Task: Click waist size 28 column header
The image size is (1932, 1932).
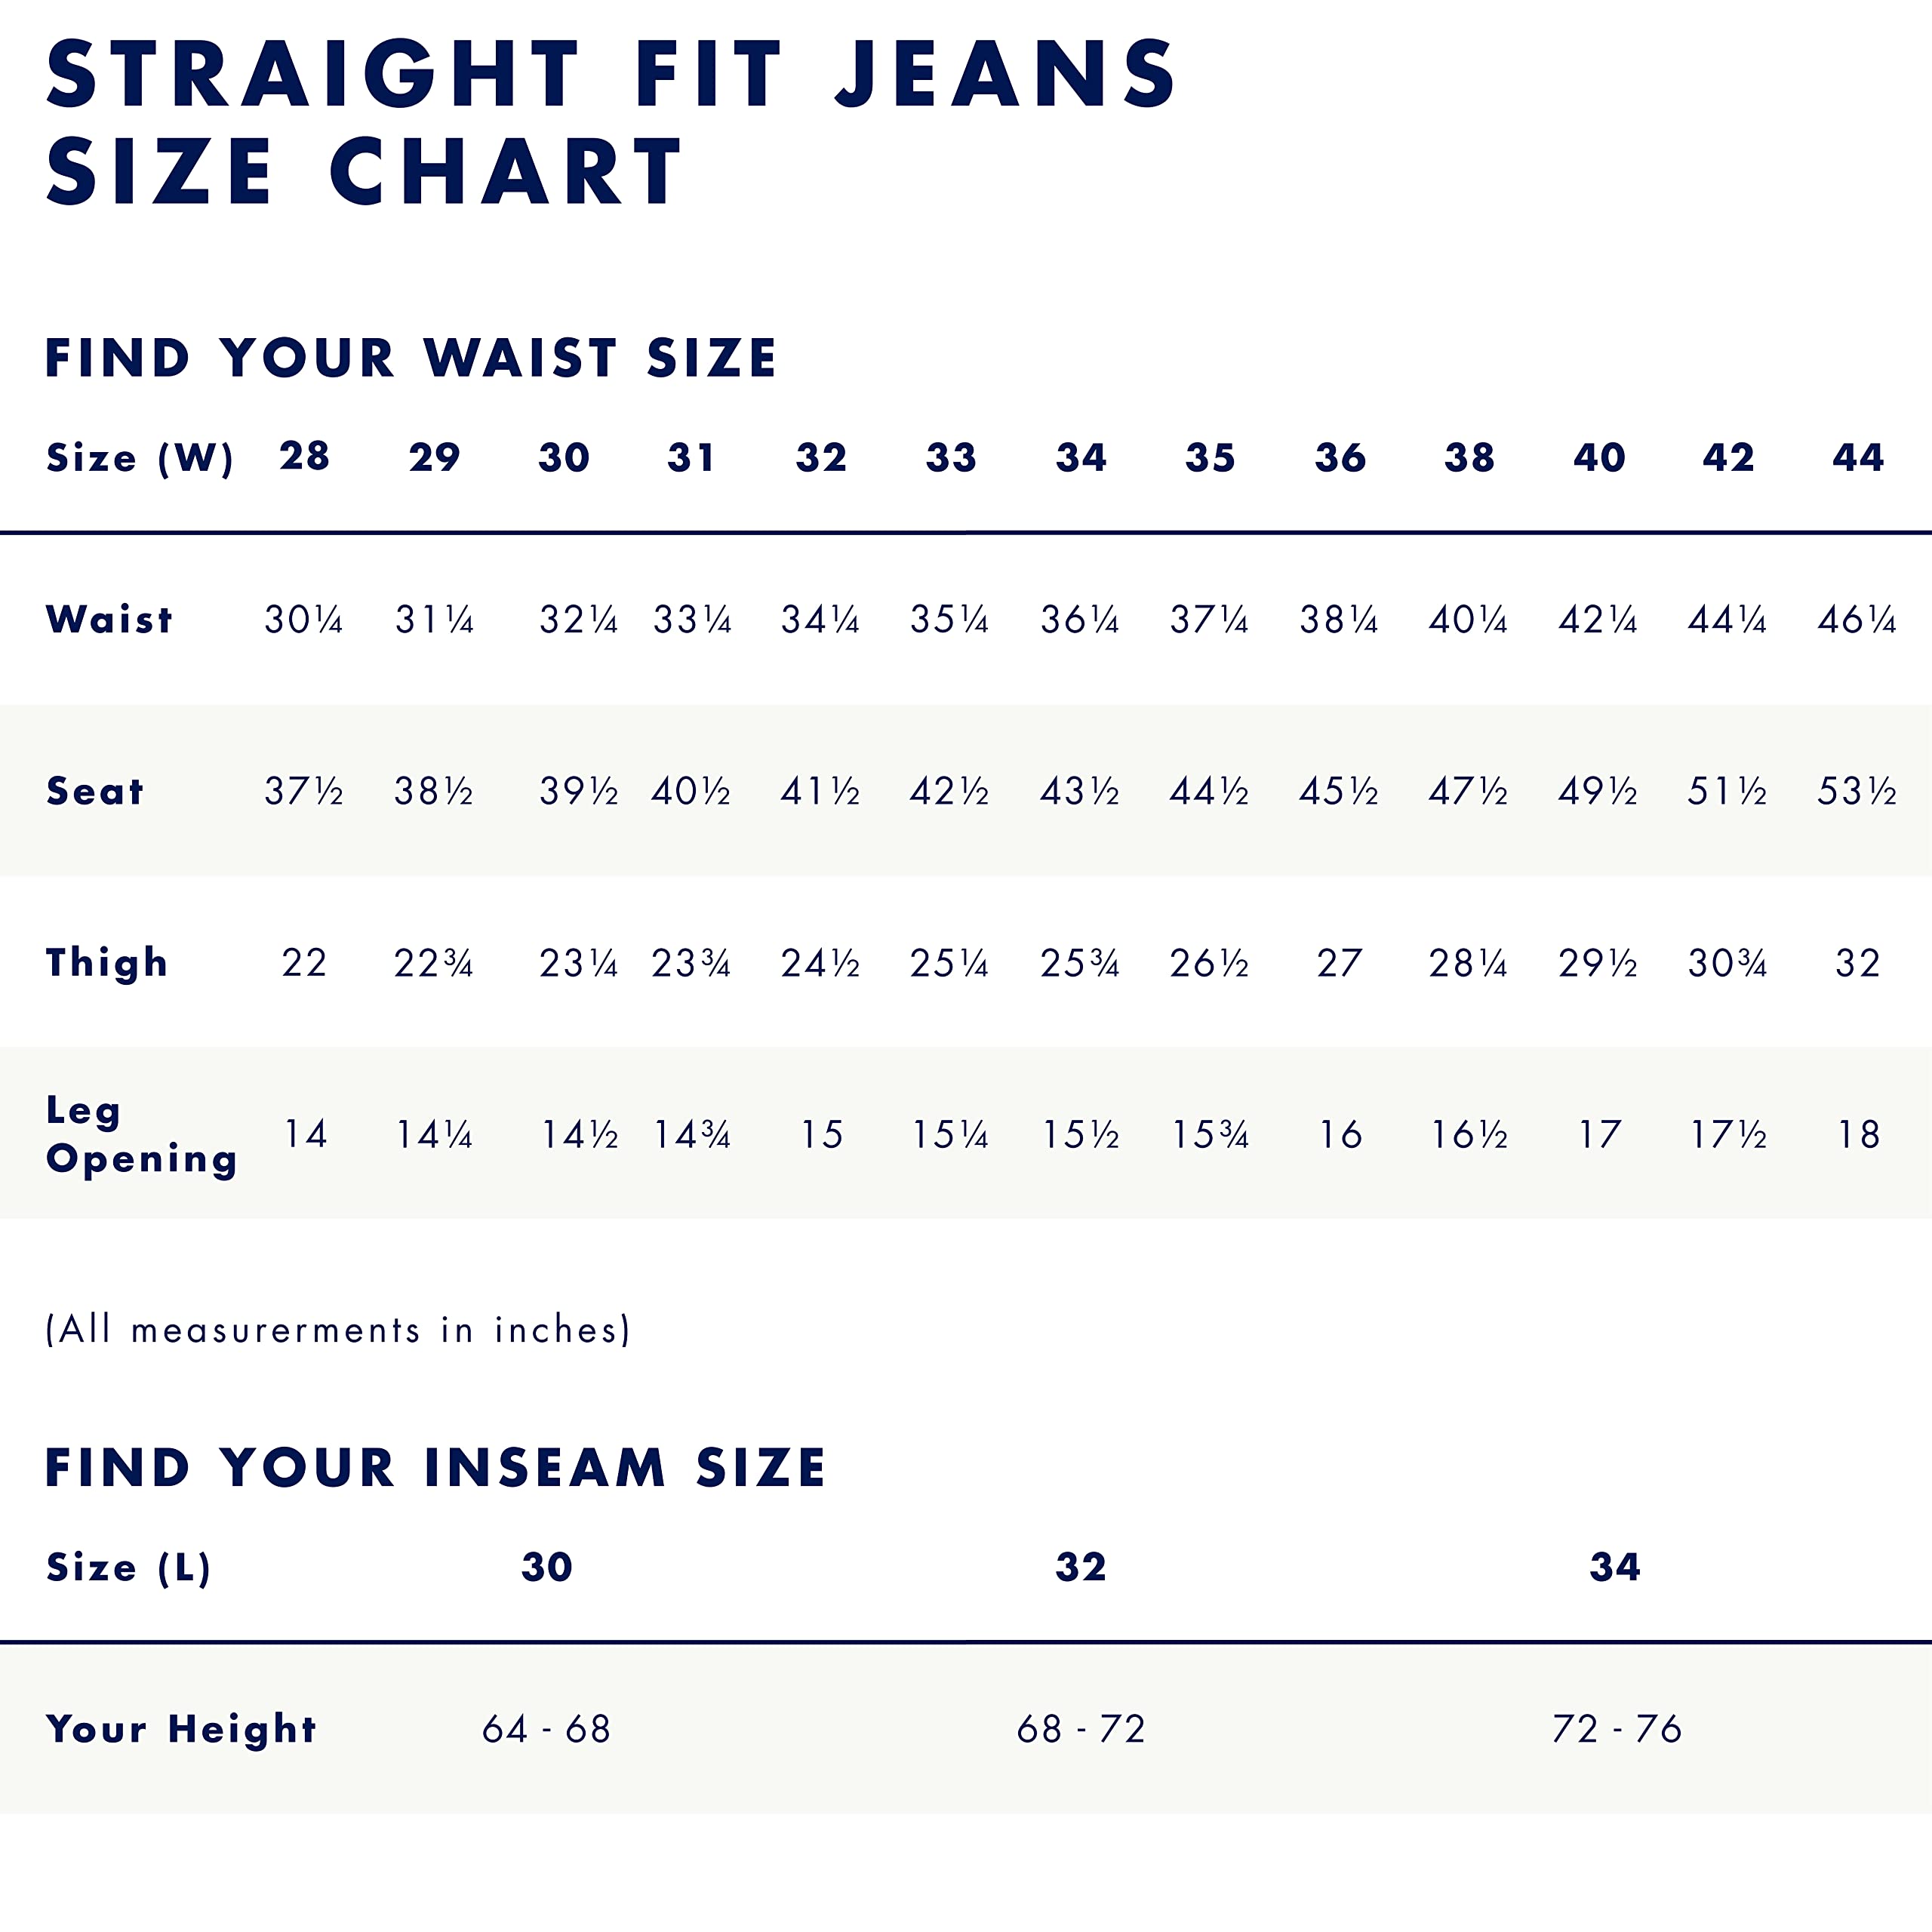Action: (x=304, y=457)
